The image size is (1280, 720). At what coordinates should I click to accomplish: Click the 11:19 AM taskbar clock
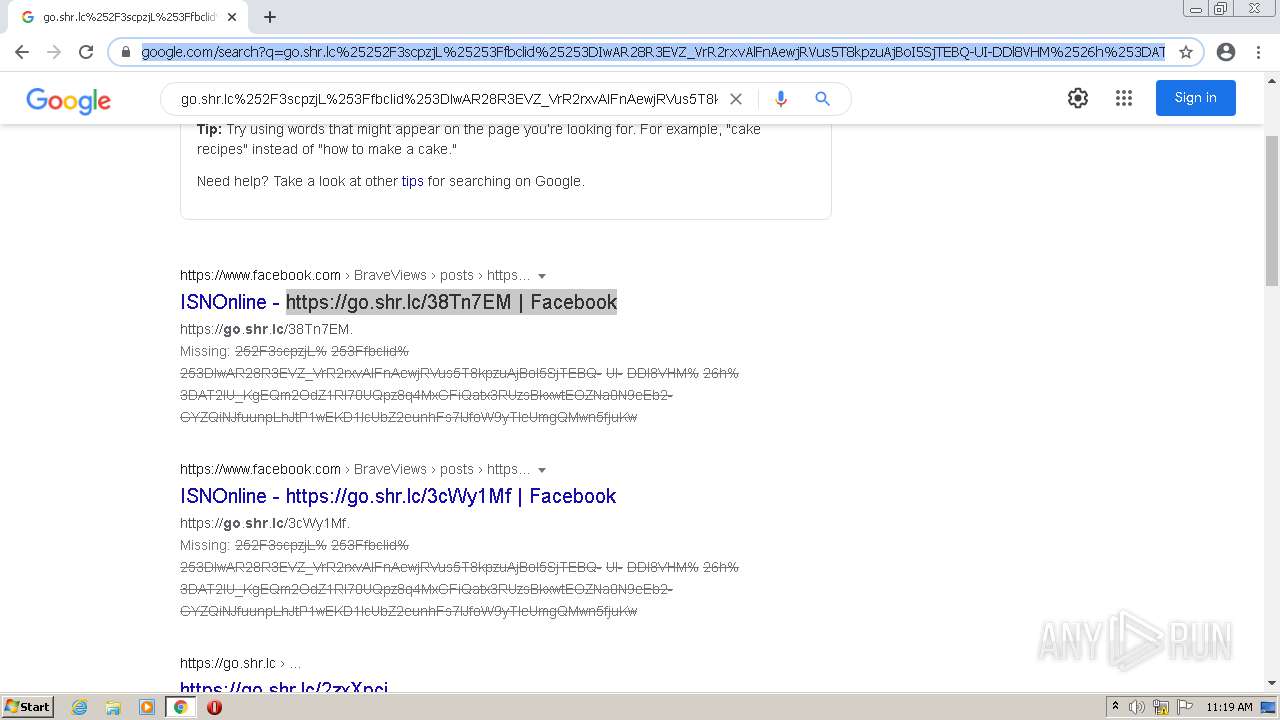(x=1229, y=707)
